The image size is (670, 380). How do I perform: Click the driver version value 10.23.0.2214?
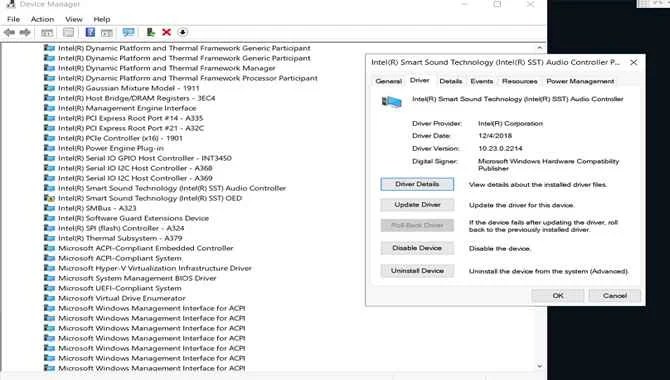click(500, 148)
